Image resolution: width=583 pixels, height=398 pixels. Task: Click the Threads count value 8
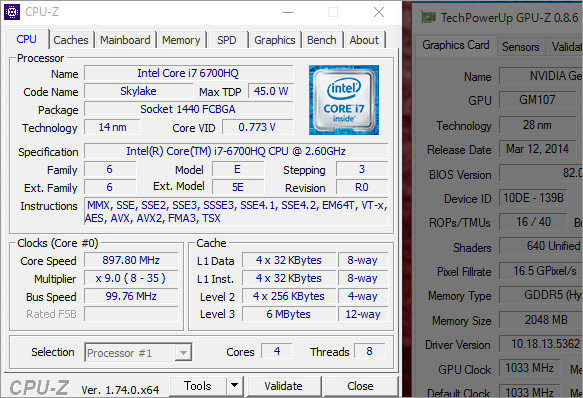tap(370, 351)
